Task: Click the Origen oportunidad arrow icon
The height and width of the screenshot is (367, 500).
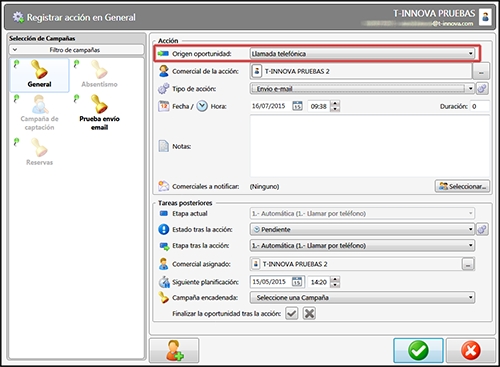Action: (163, 53)
